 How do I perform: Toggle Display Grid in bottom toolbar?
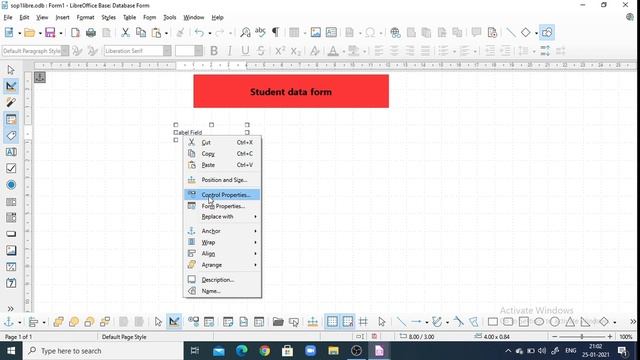tap(332, 322)
